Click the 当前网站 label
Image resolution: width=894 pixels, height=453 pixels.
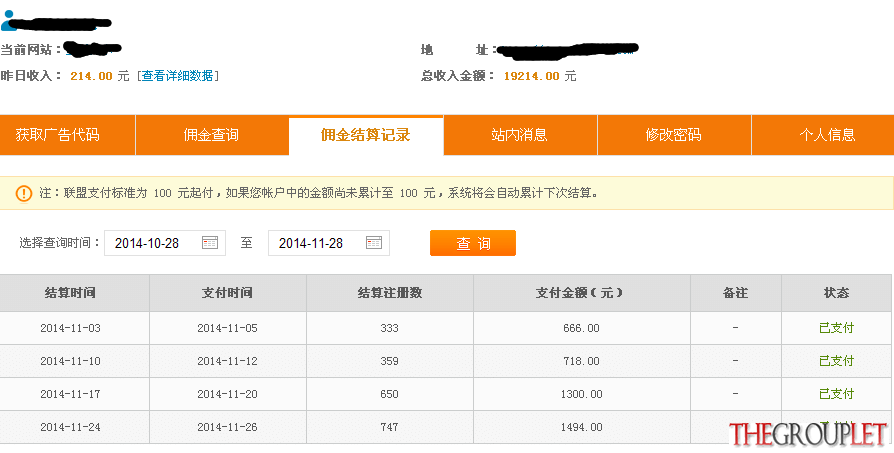(31, 50)
